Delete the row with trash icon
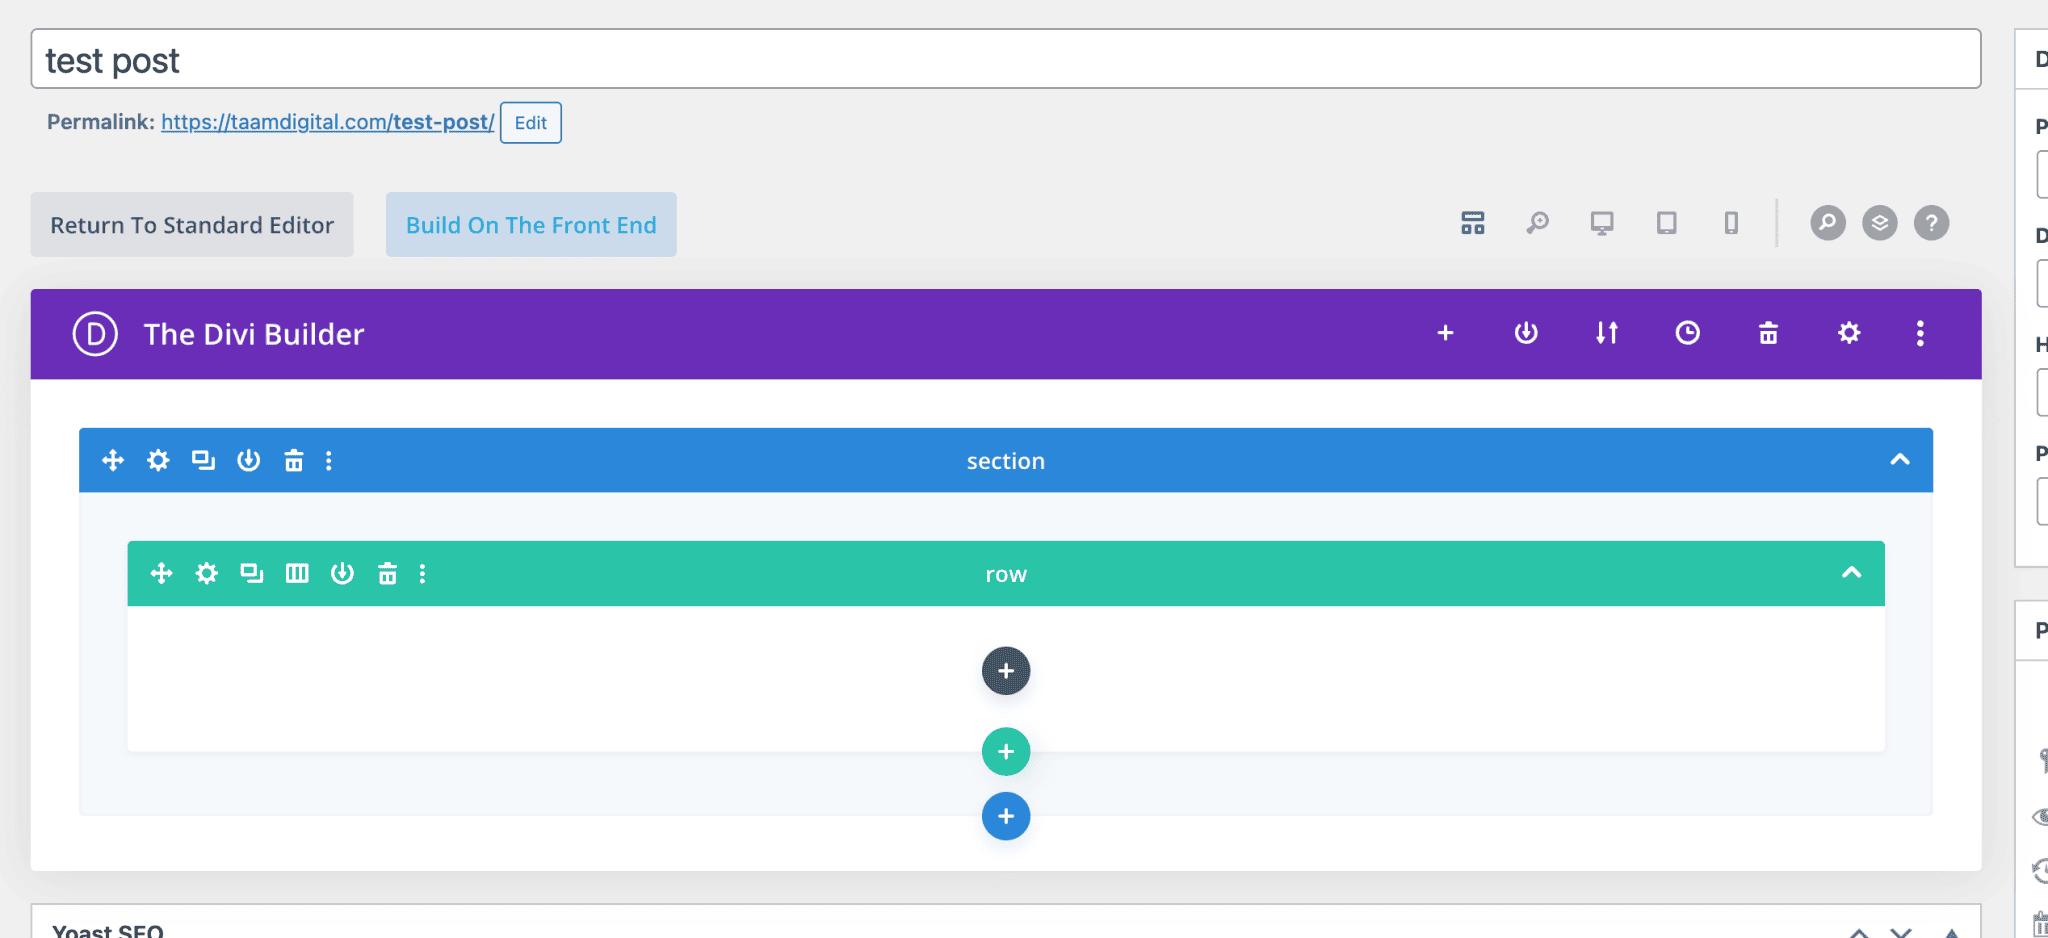2048x938 pixels. point(387,573)
